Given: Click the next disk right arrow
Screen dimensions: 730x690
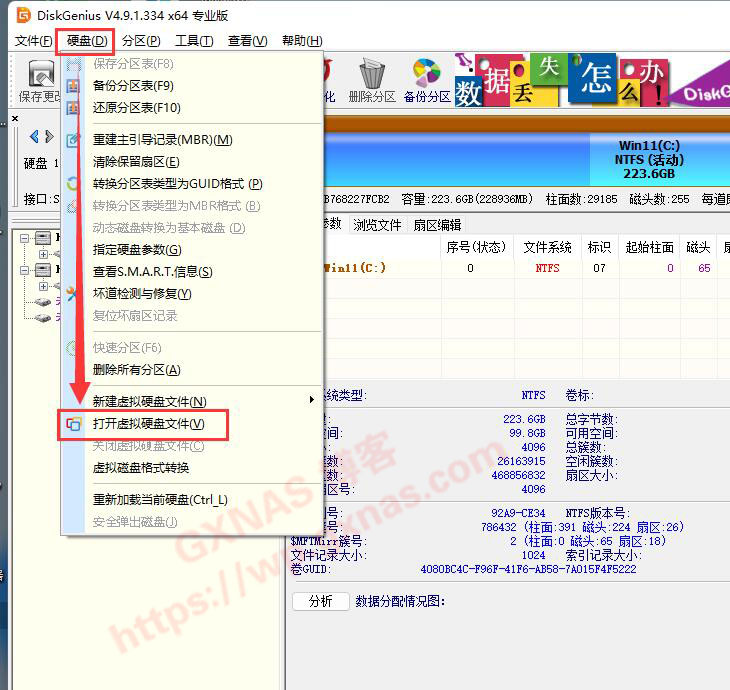Looking at the screenshot, I should click(x=48, y=137).
